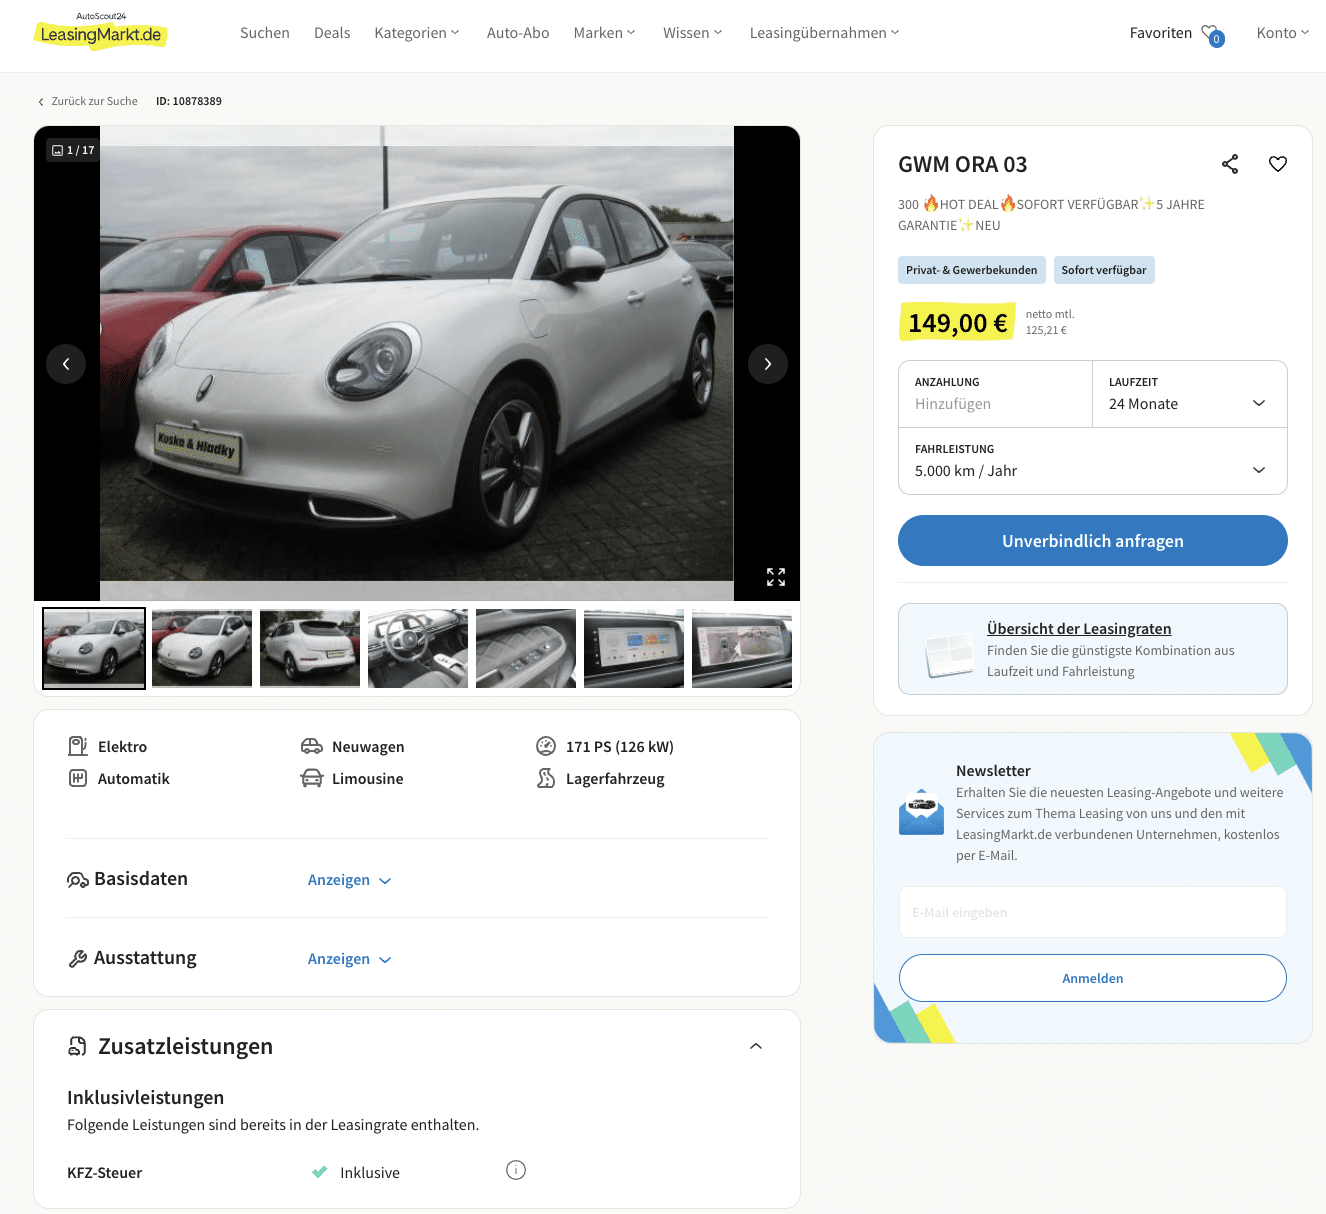Click the Limousine body type icon

click(312, 778)
